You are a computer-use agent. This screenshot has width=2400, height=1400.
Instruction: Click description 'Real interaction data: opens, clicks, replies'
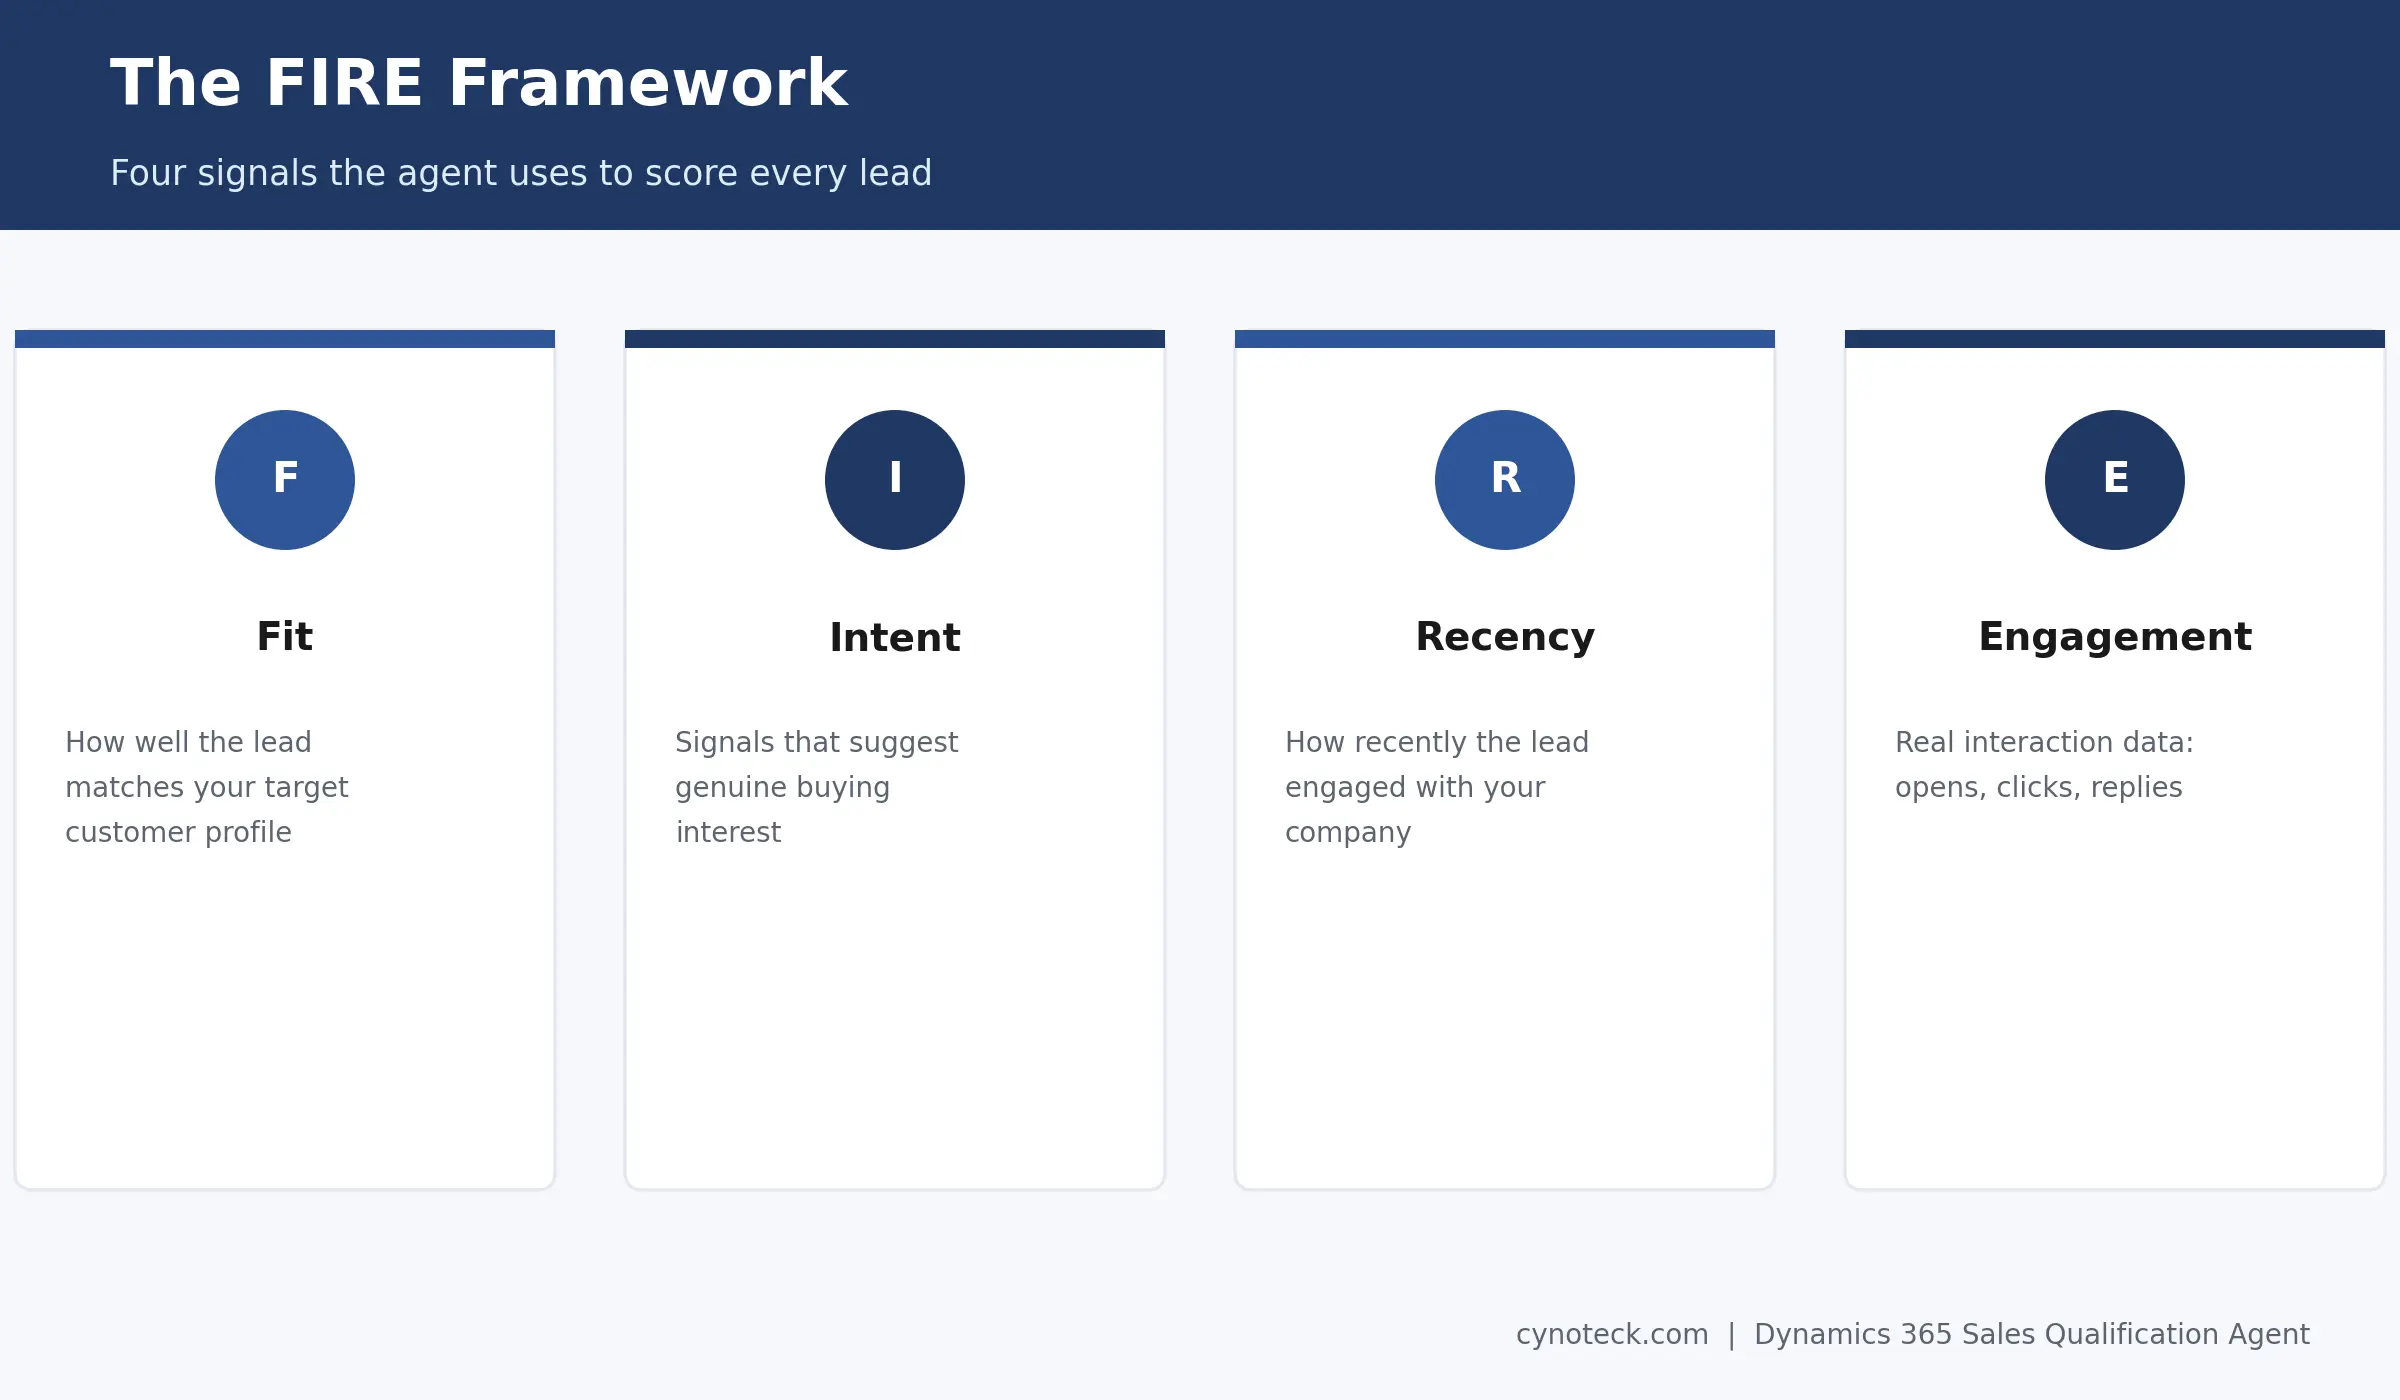point(2044,765)
